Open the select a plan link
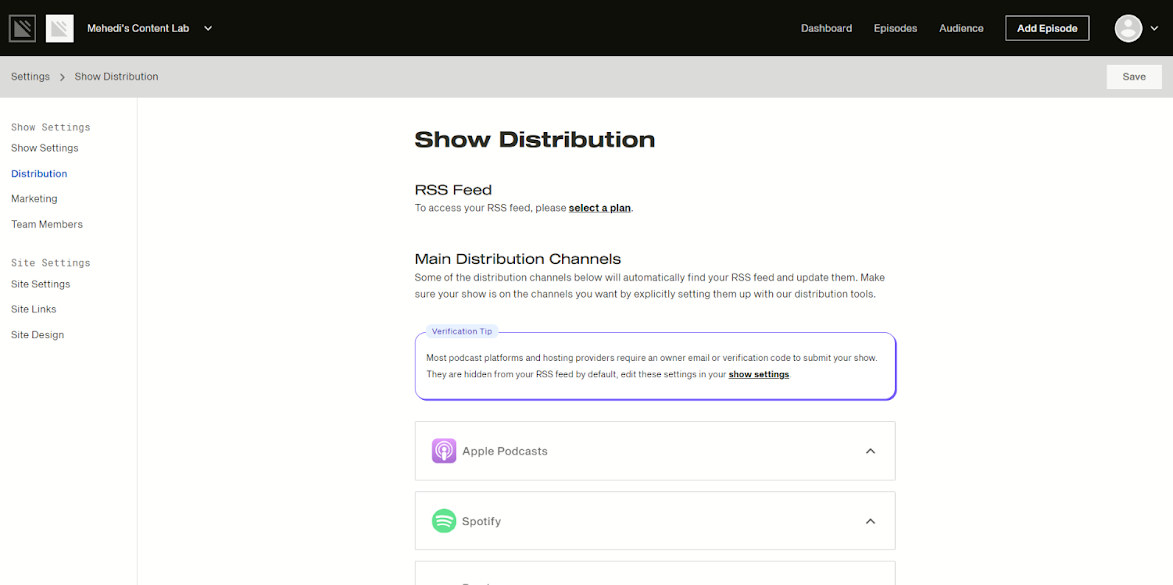The height and width of the screenshot is (585, 1173). pyautogui.click(x=599, y=207)
